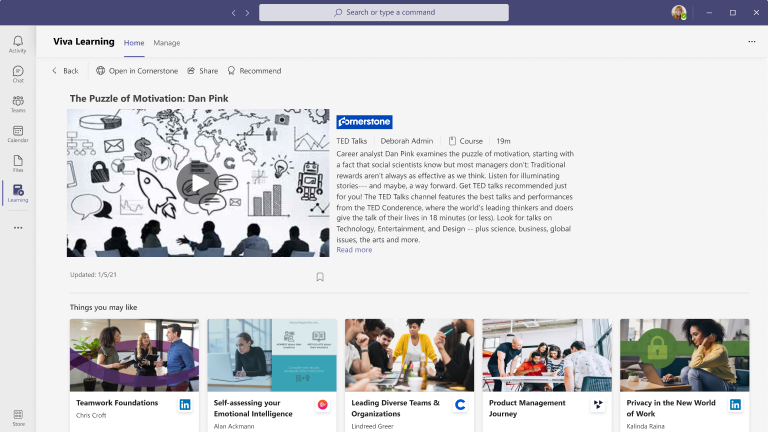Bookmark The Puzzle of Motivation course
768x432 pixels.
320,277
